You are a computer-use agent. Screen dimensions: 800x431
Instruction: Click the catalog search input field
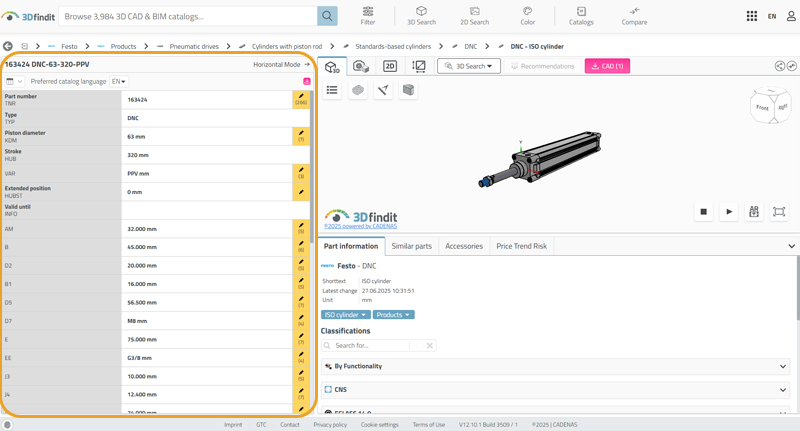(x=188, y=16)
